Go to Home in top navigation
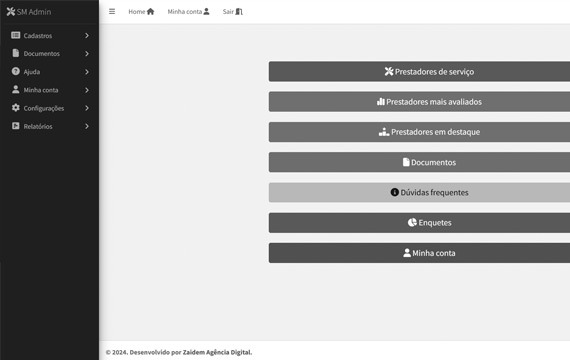Screen dimensions: 570x360 click(141, 12)
